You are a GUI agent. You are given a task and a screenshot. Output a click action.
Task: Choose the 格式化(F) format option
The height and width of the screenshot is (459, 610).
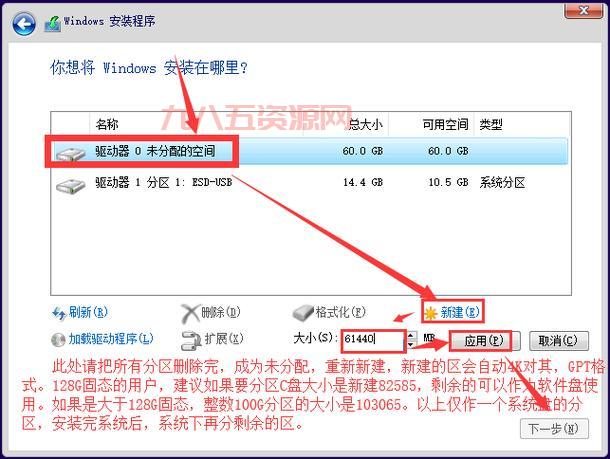point(341,312)
